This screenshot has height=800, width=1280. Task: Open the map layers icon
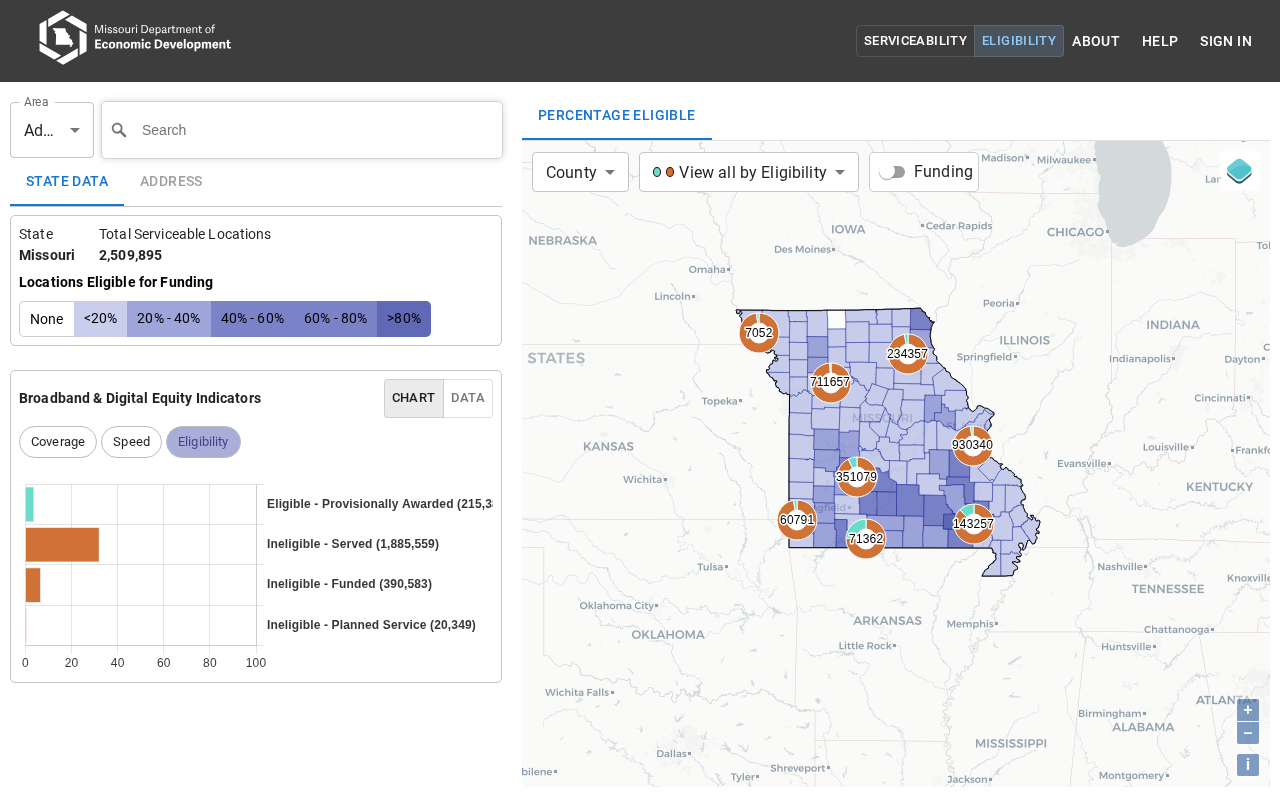(x=1239, y=171)
